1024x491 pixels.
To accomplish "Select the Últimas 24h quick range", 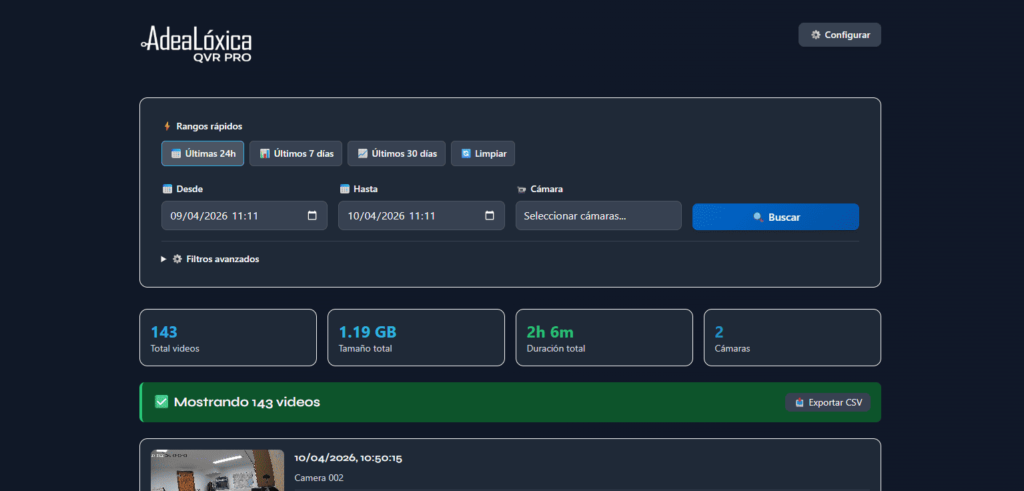I will pos(203,154).
